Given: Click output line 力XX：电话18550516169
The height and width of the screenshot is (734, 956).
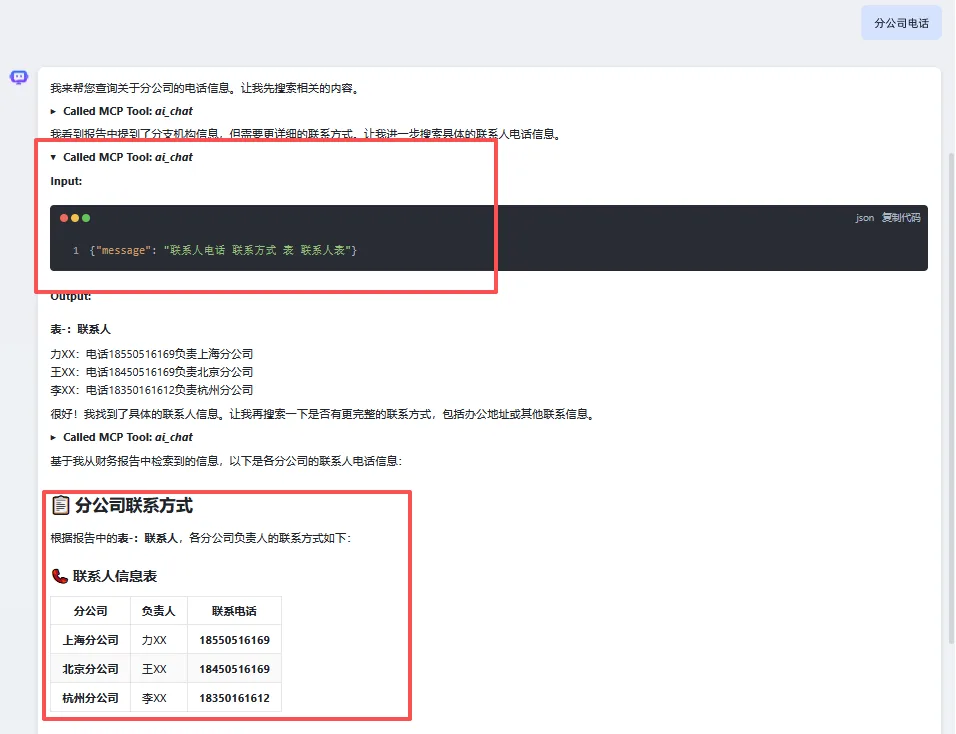Looking at the screenshot, I should (x=152, y=354).
